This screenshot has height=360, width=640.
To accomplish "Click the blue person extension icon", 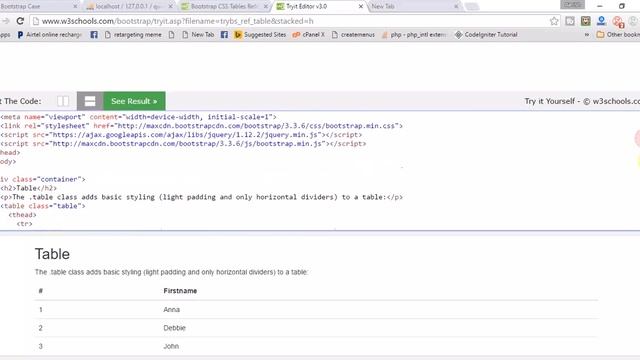I will (601, 21).
